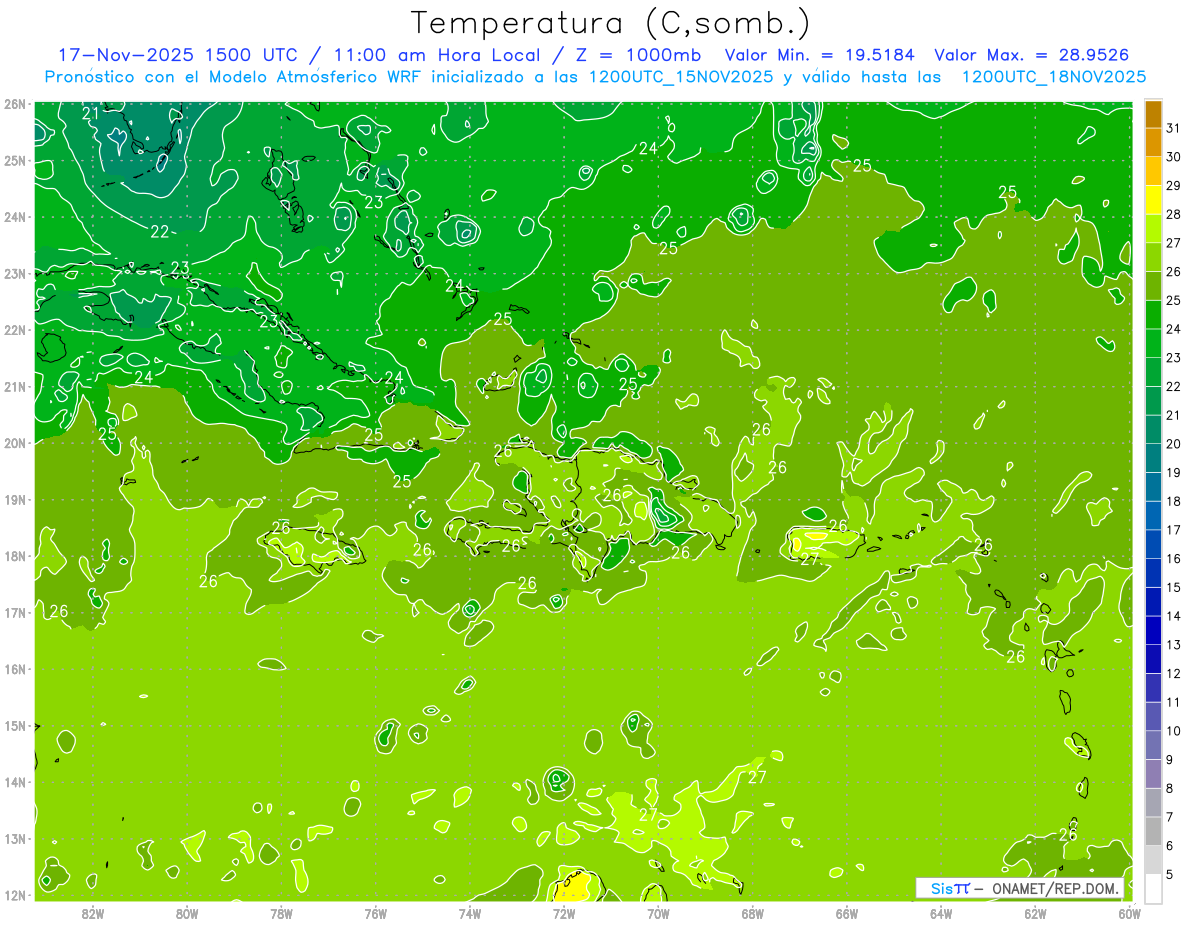Click the latitude axis label "22N"
Image resolution: width=1200 pixels, height=927 pixels.
tap(15, 330)
